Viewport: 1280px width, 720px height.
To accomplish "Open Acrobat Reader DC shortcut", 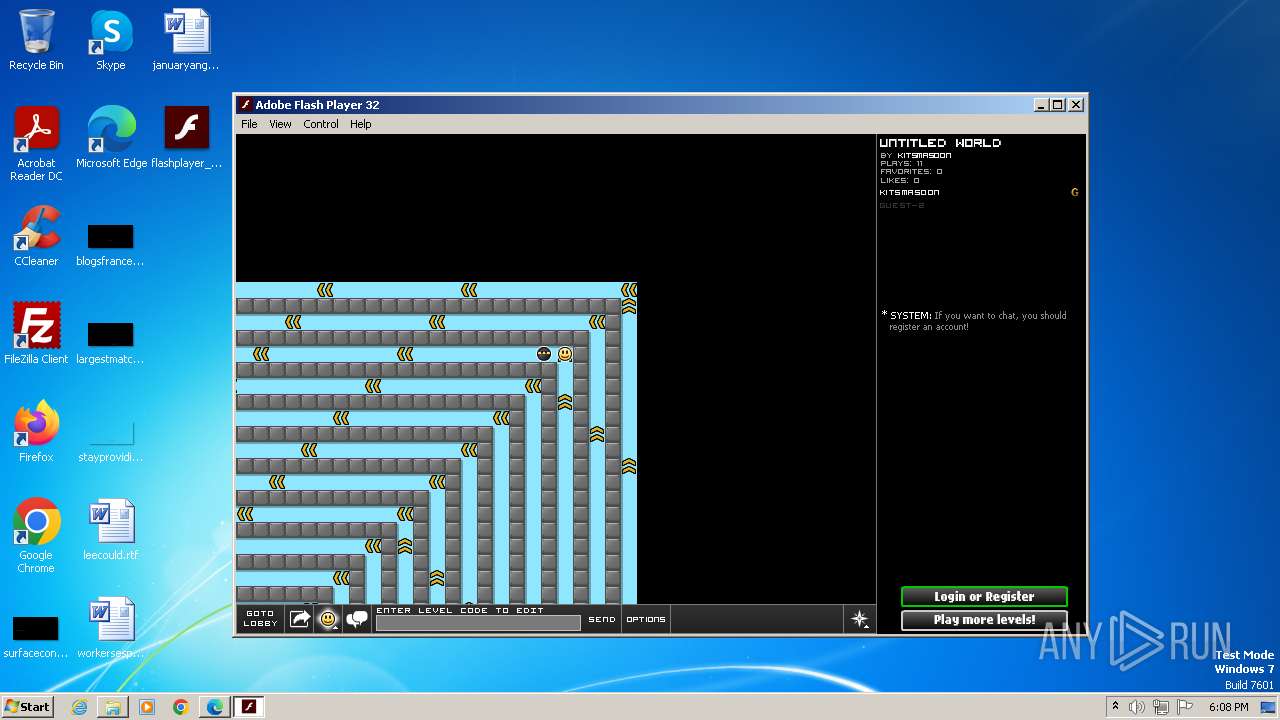I will (x=36, y=144).
